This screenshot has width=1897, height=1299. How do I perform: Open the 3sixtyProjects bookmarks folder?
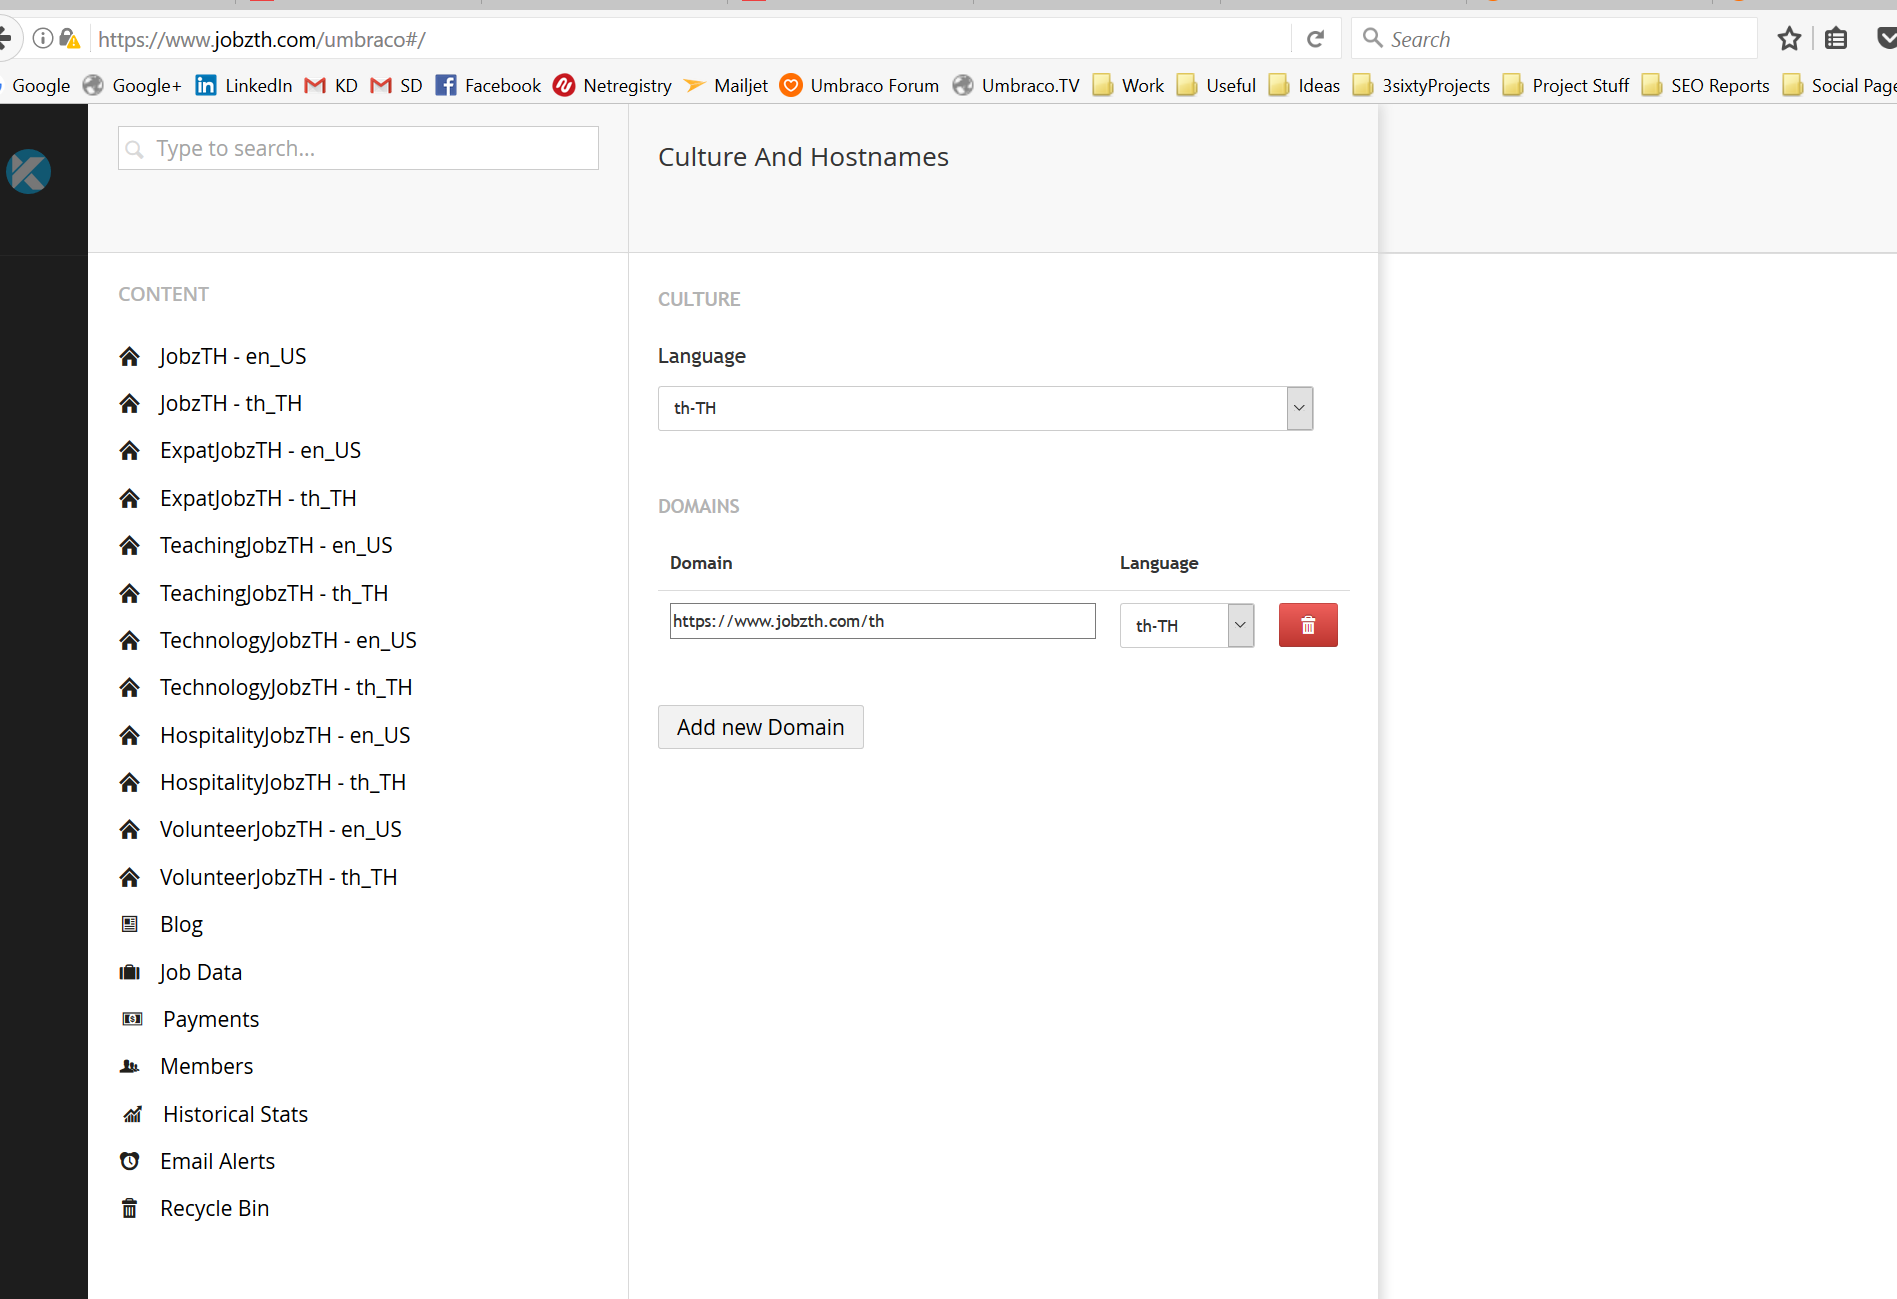[x=1421, y=86]
